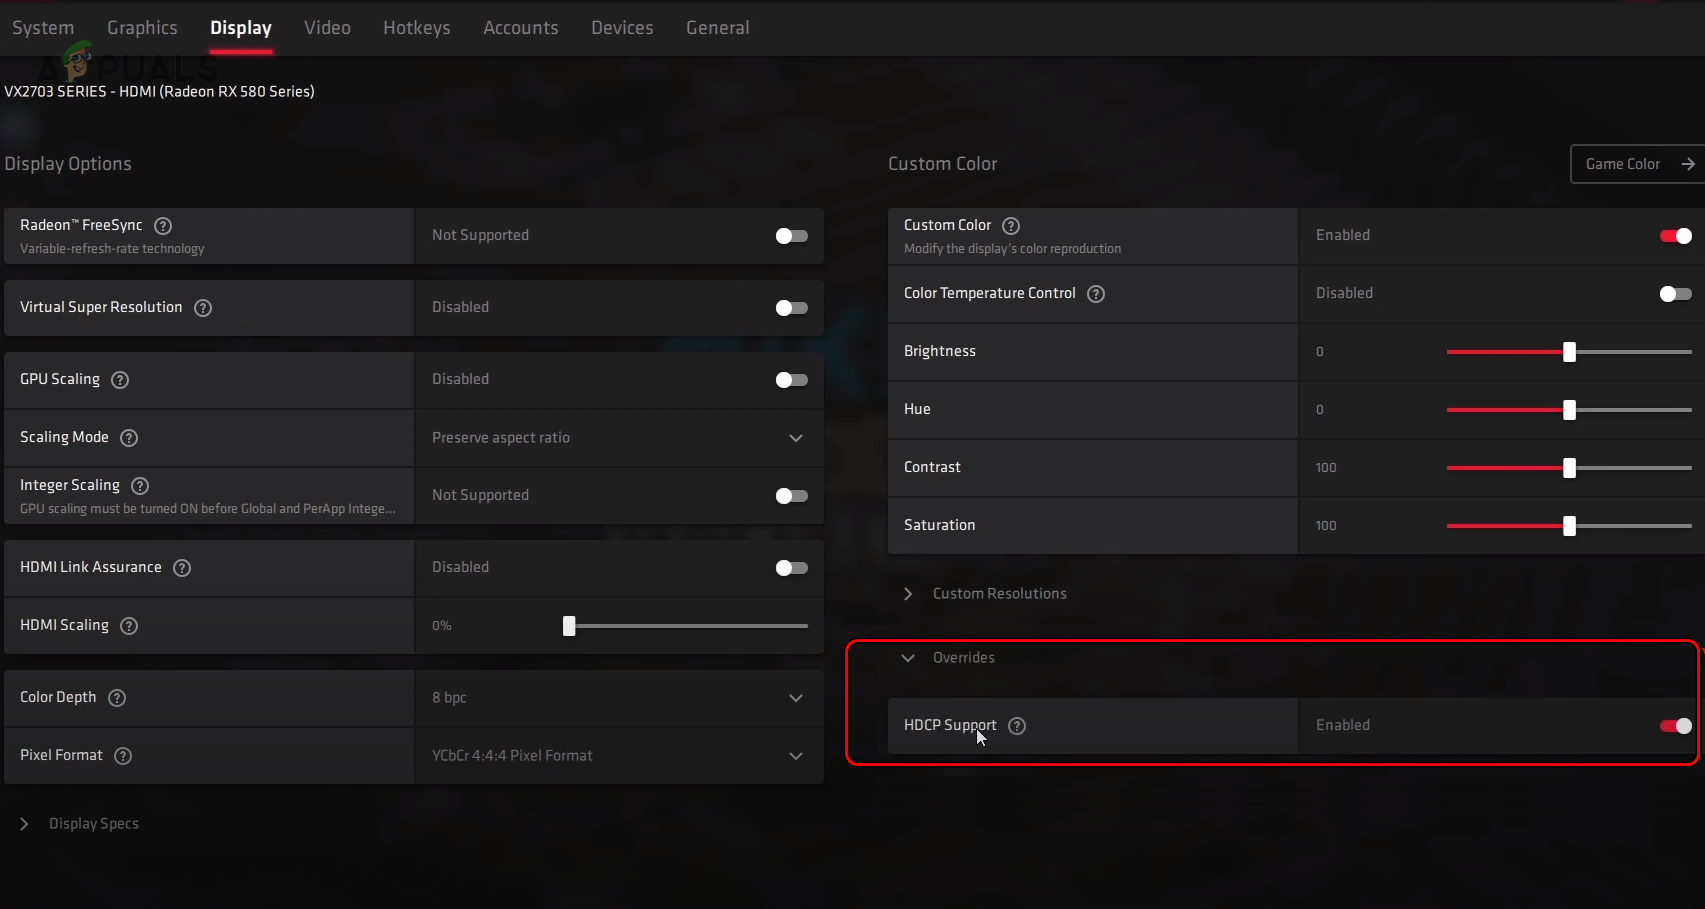Viewport: 1705px width, 909px height.
Task: Open the Radeon FreeSync help tooltip icon
Action: tap(163, 226)
